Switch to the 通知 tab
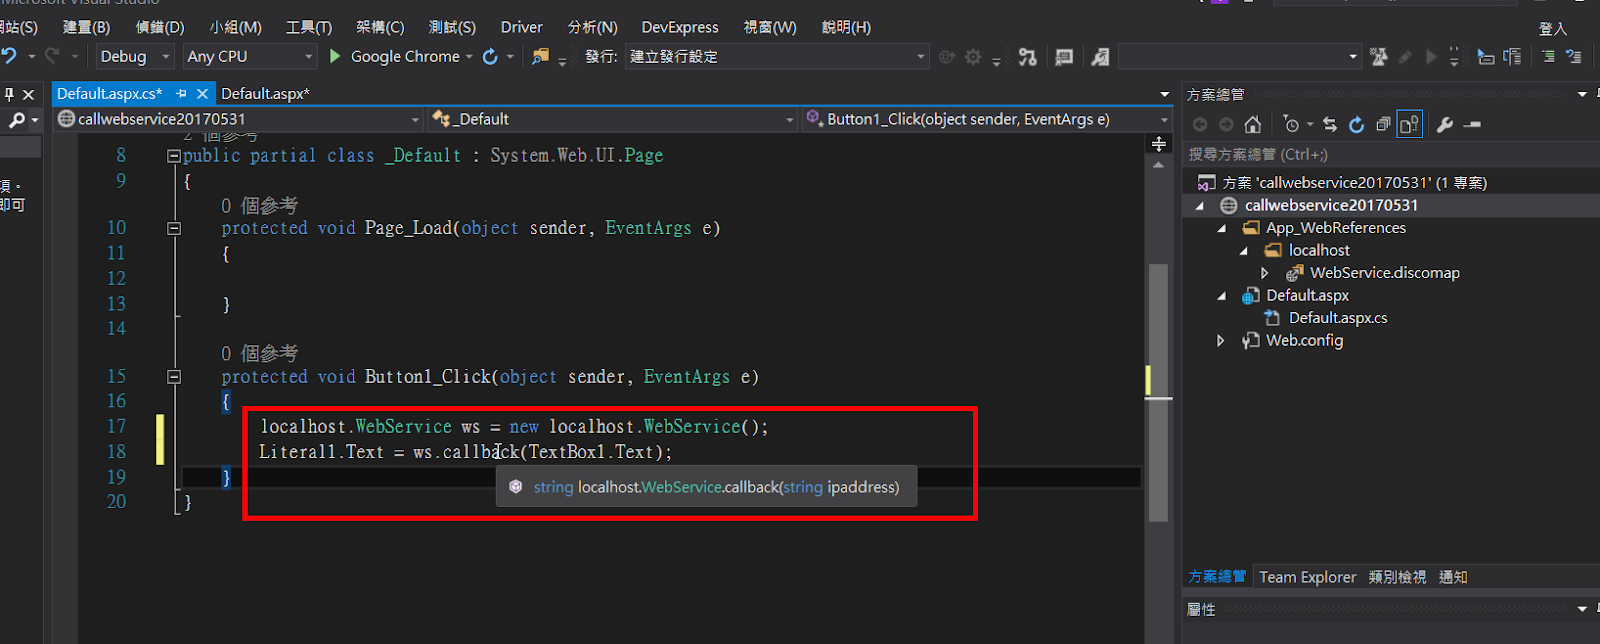Screen dimensions: 1600x644 pyautogui.click(x=1453, y=577)
